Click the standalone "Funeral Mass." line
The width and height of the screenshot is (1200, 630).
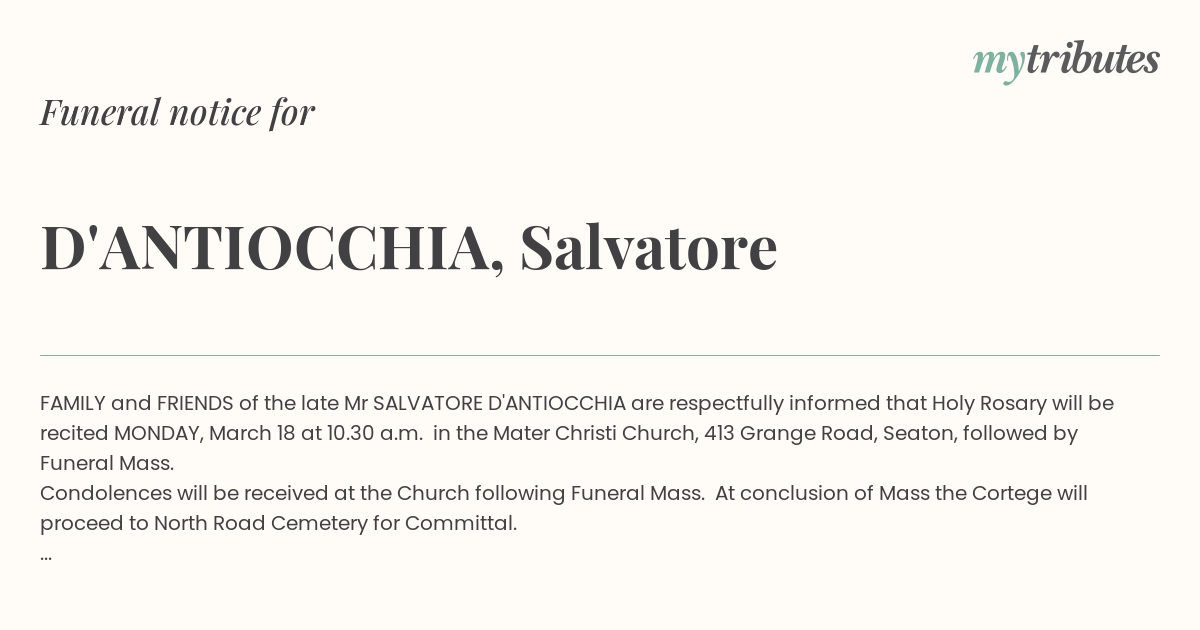tap(107, 464)
